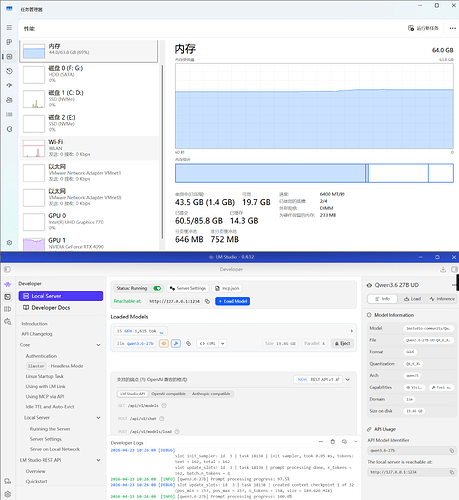Select 磁盘 1 (C: D:) in performance list
This screenshot has width=459, height=500.
tap(90, 99)
